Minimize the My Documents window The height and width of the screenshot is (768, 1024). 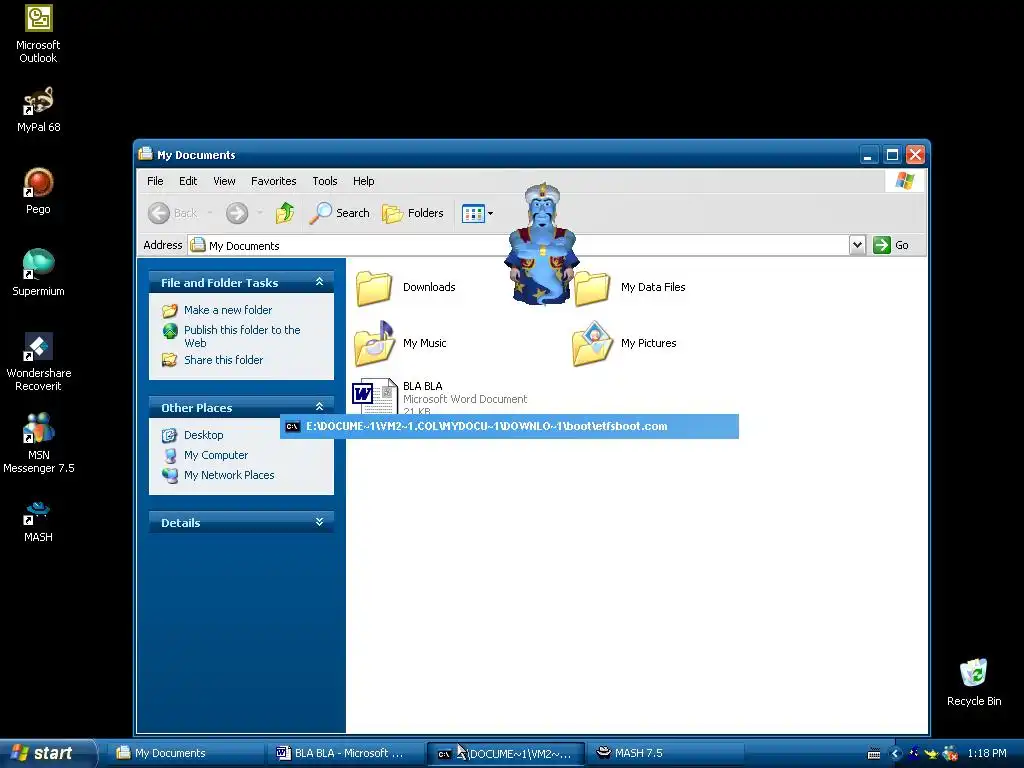868,155
